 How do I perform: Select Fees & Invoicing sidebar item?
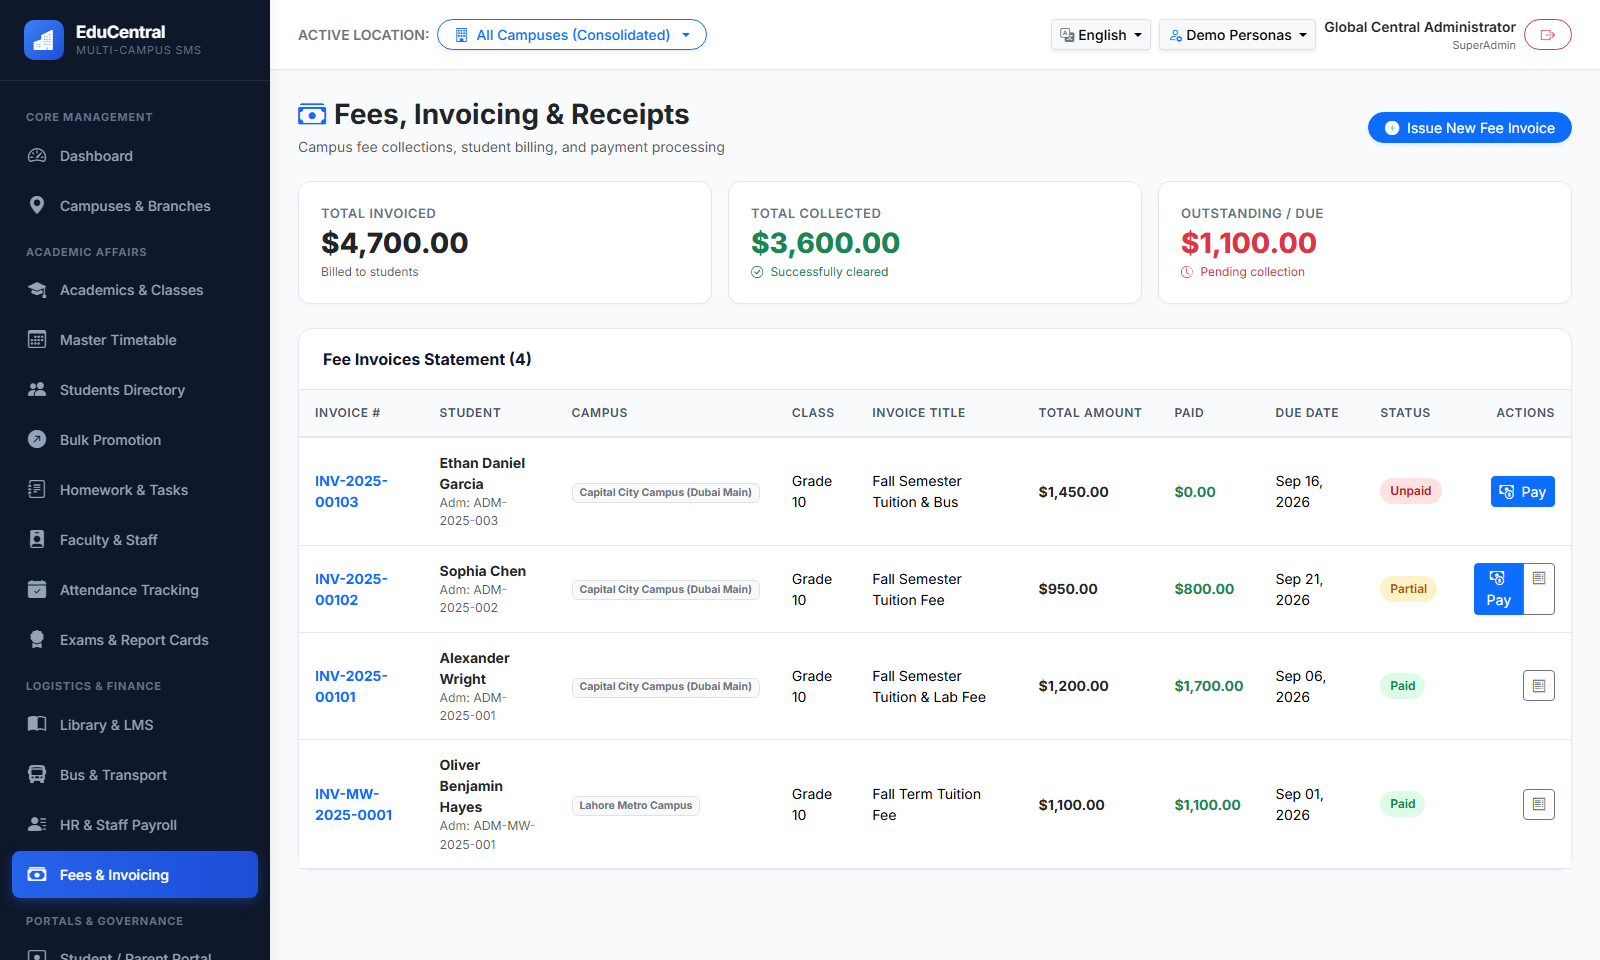(135, 875)
